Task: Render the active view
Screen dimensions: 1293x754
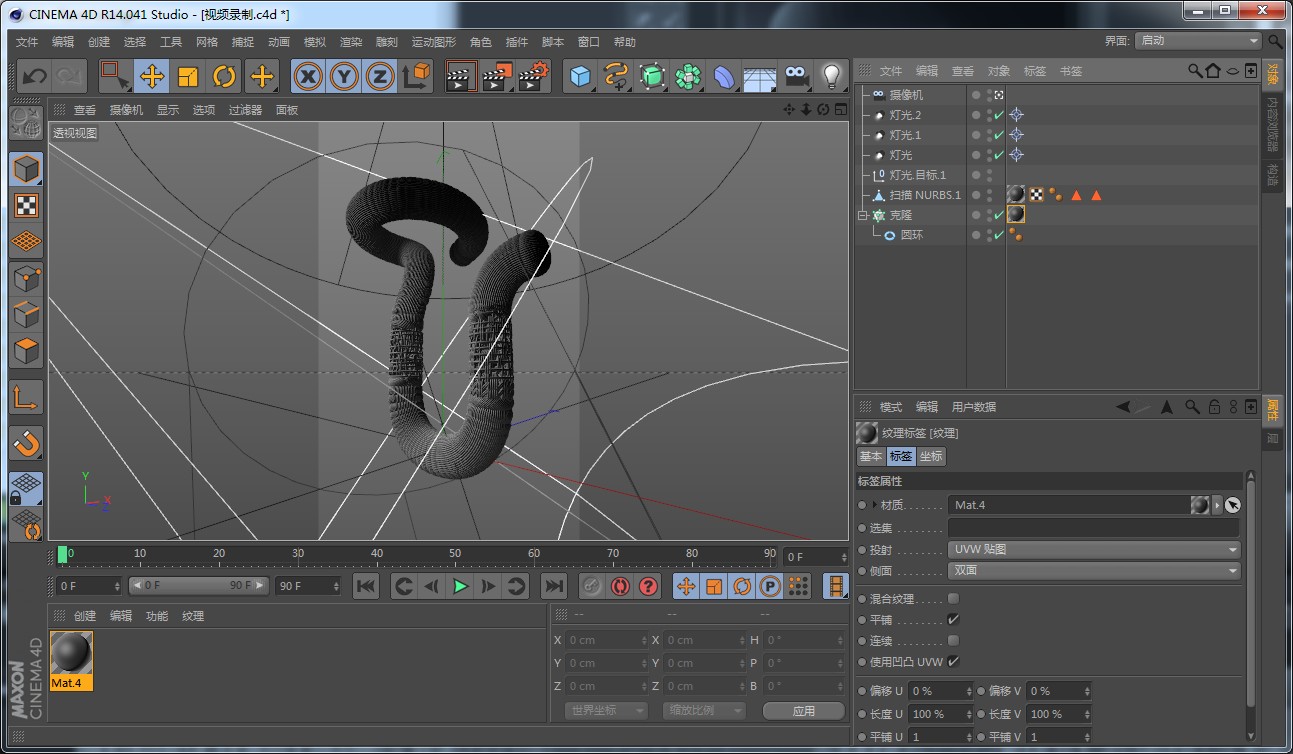Action: tap(461, 76)
